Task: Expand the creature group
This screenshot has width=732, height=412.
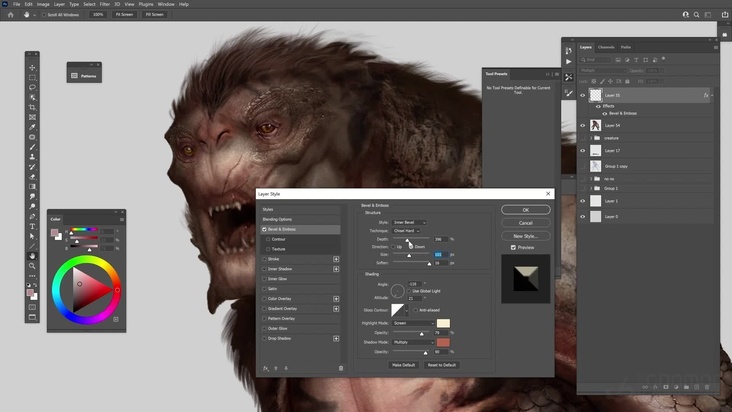Action: [591, 138]
